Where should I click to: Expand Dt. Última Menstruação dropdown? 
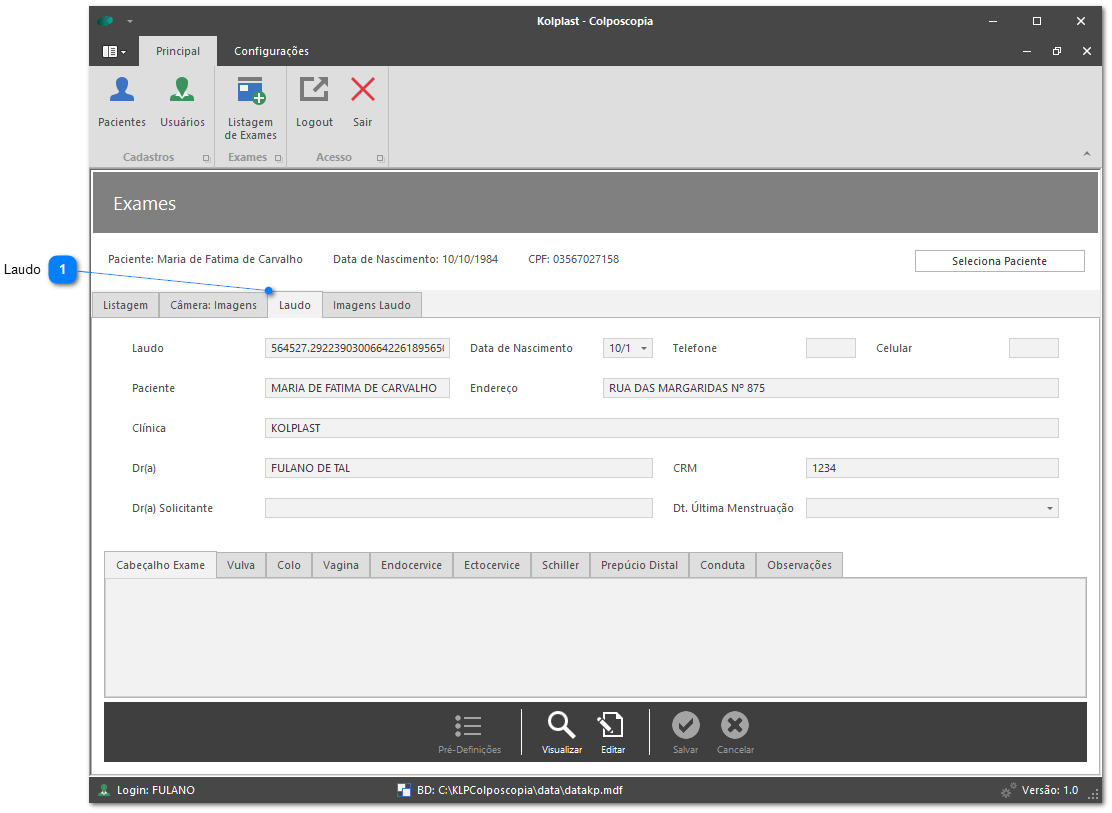tap(1050, 509)
